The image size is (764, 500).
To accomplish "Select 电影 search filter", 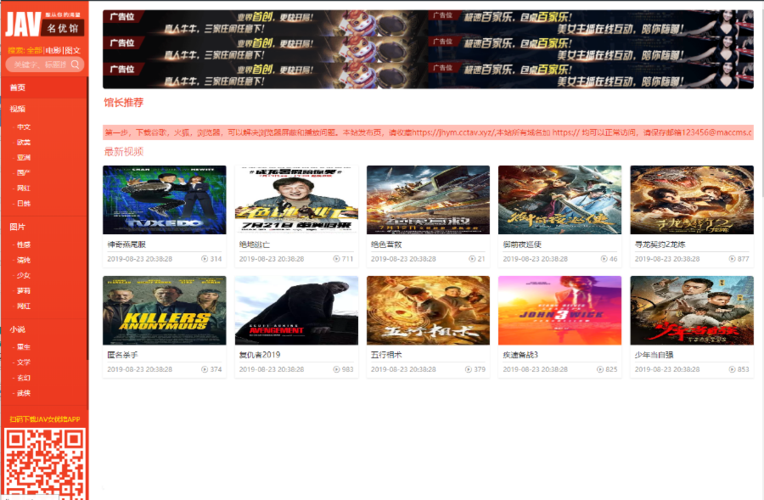I will point(54,50).
